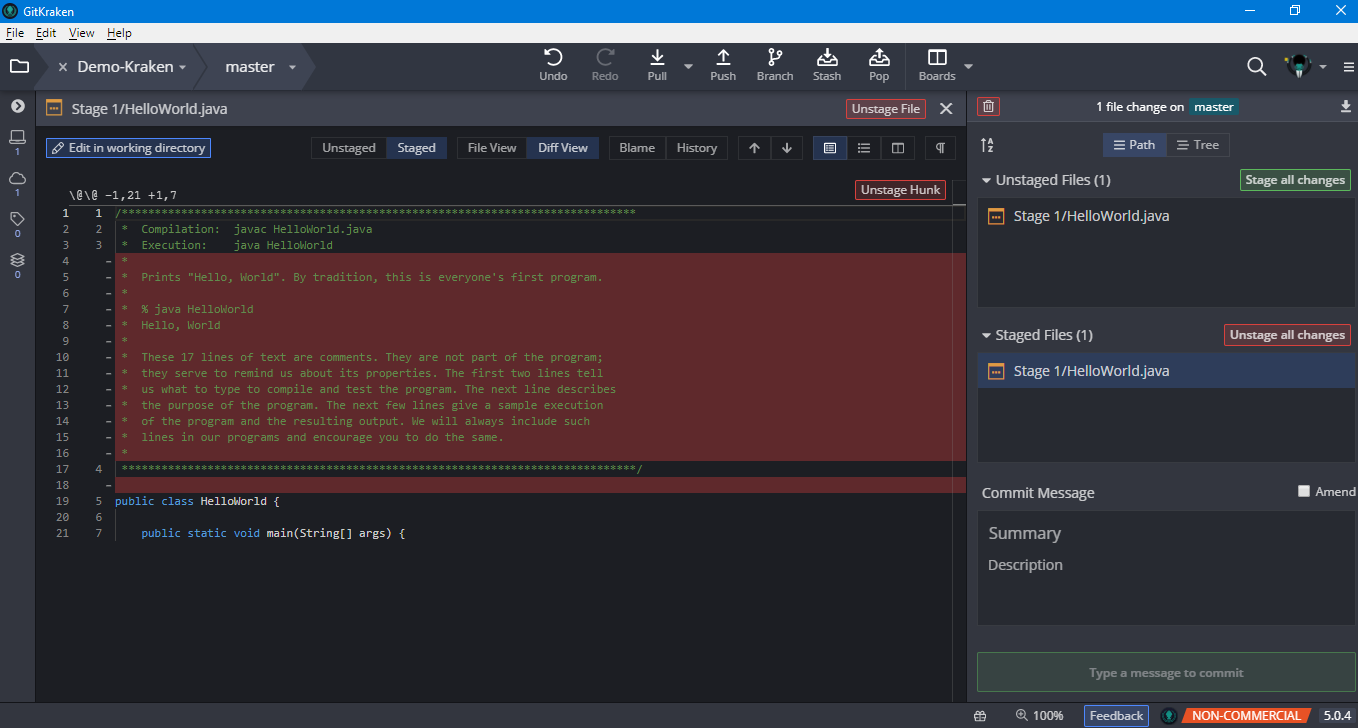Click the GitKraken logo in status bar

pyautogui.click(x=1167, y=716)
